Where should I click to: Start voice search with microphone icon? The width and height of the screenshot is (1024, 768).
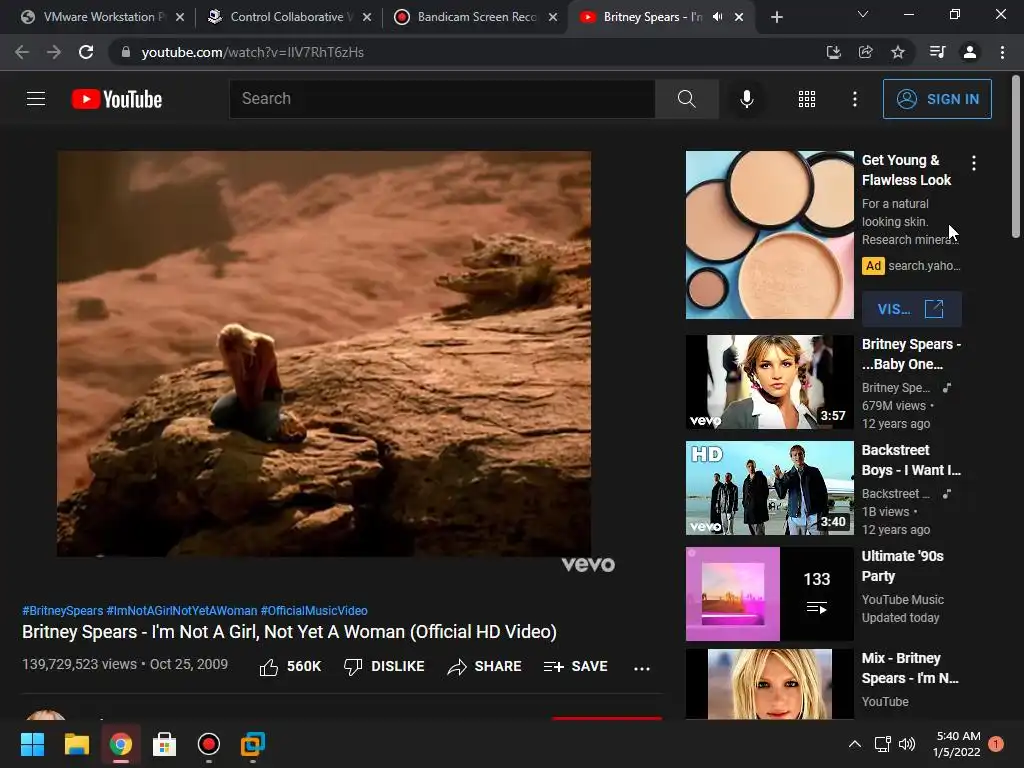point(746,99)
